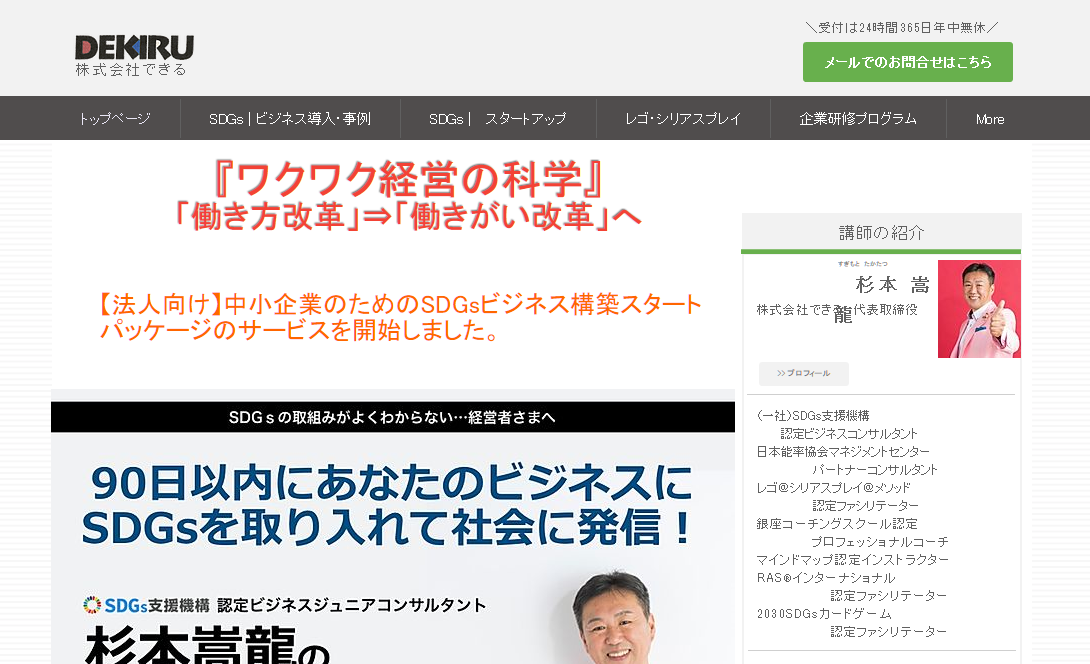Image resolution: width=1090 pixels, height=664 pixels.
Task: Open the 企業研修プログラム page
Action: tap(858, 118)
